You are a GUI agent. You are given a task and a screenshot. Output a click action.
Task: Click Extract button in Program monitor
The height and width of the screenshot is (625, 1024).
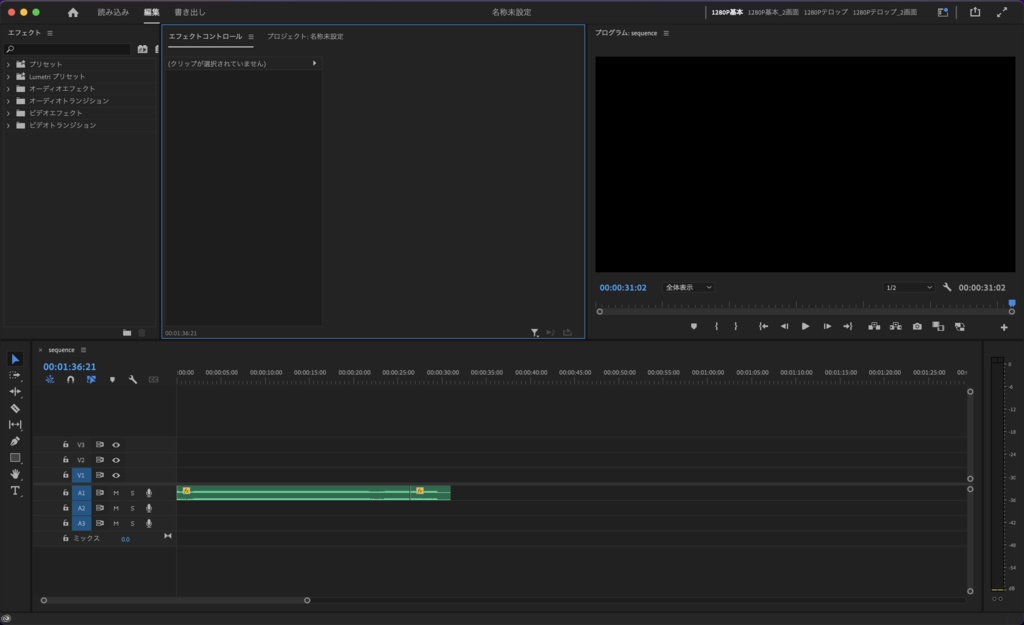tap(895, 327)
